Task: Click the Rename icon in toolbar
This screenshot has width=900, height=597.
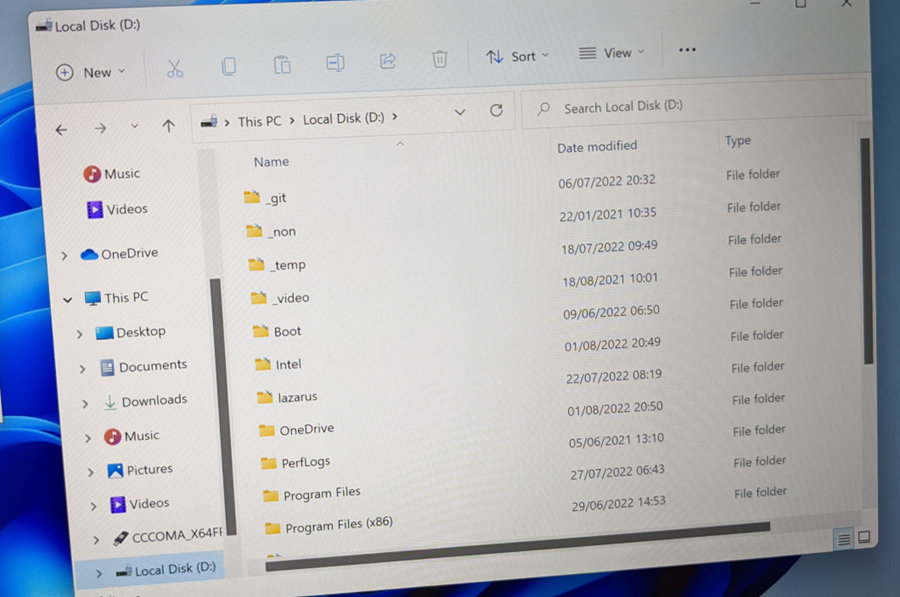Action: [335, 62]
